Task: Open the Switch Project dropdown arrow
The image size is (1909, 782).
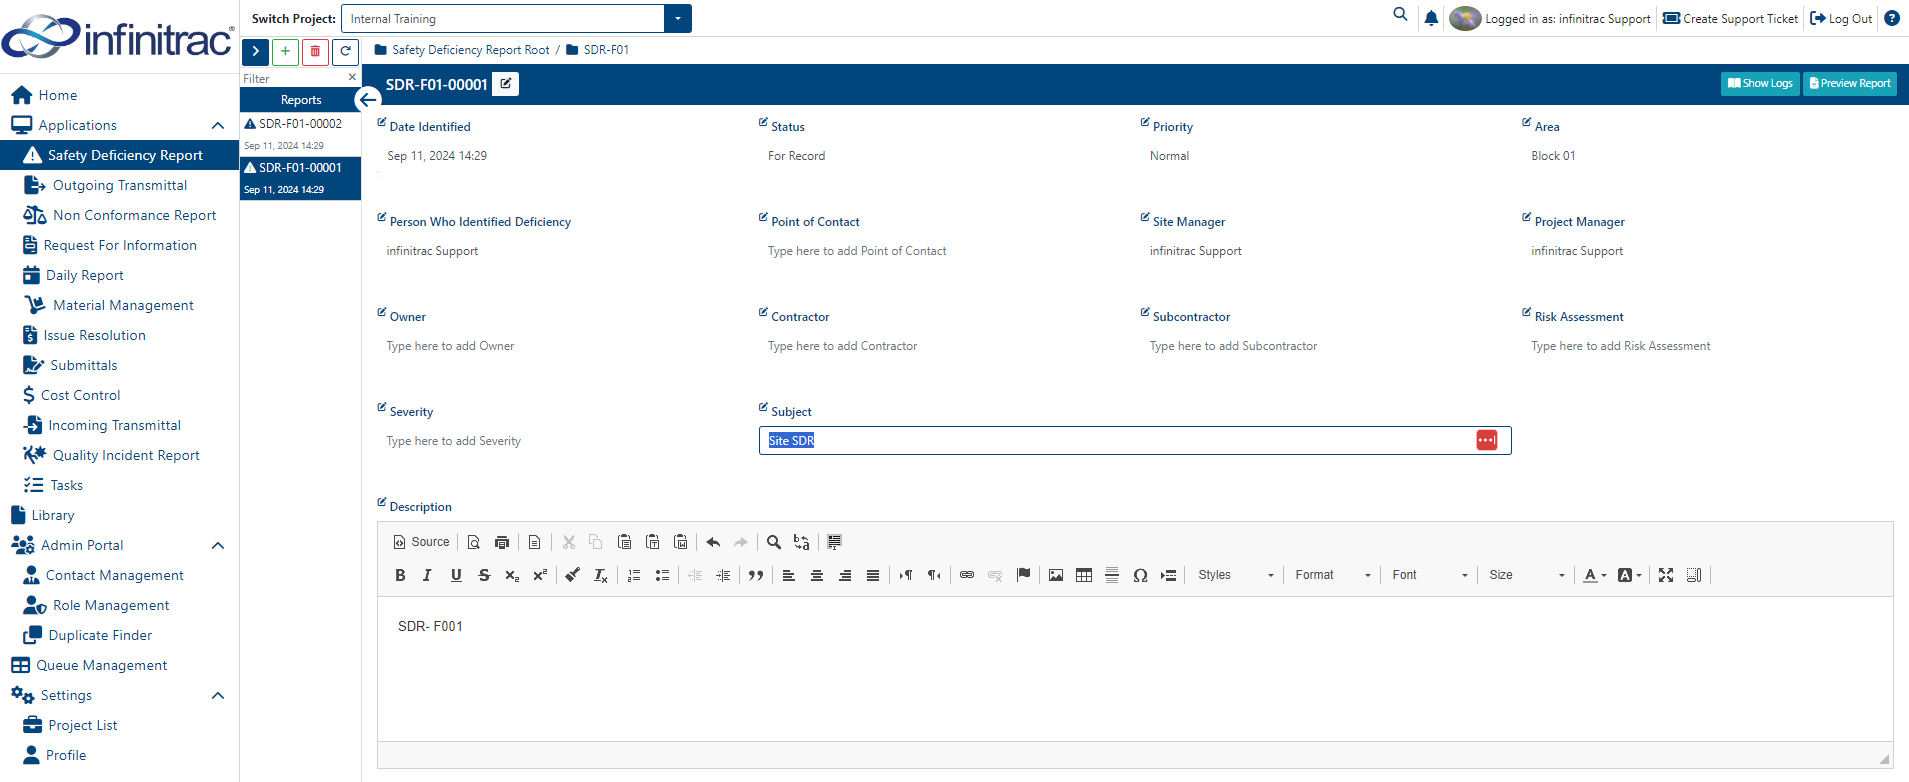Action: (678, 19)
